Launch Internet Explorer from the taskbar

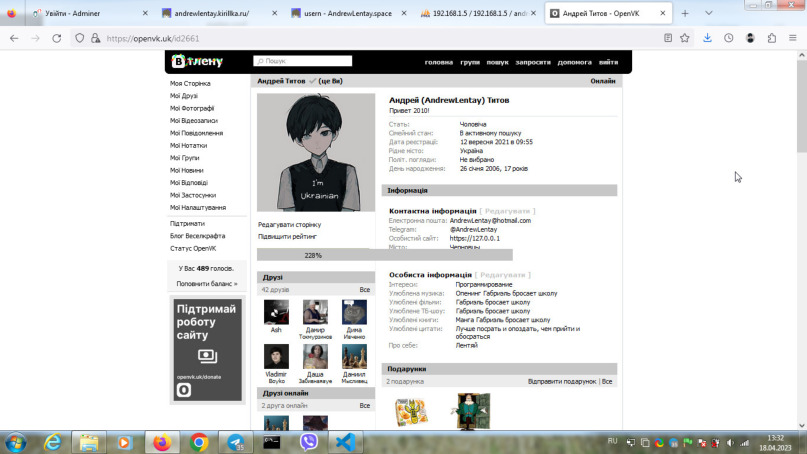tap(52, 443)
